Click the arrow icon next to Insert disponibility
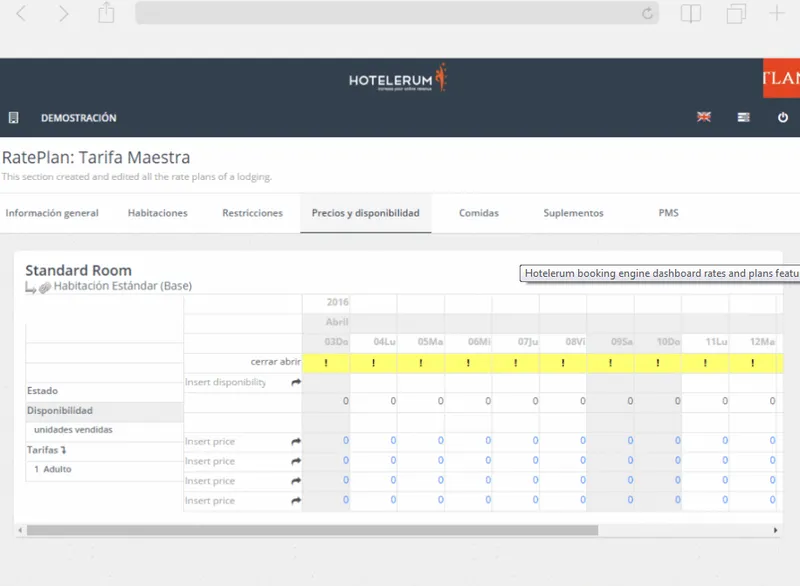This screenshot has width=800, height=586. (296, 382)
